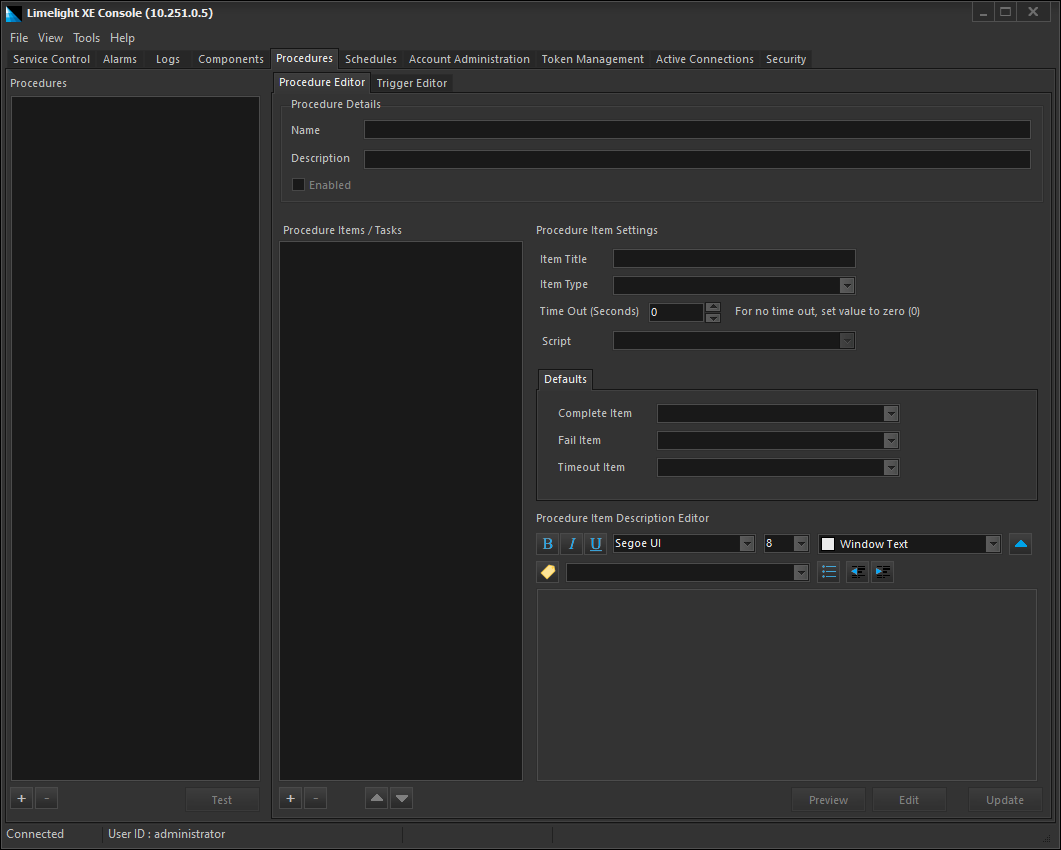This screenshot has width=1061, height=850.
Task: Toggle italic formatting in description editor
Action: click(x=572, y=543)
